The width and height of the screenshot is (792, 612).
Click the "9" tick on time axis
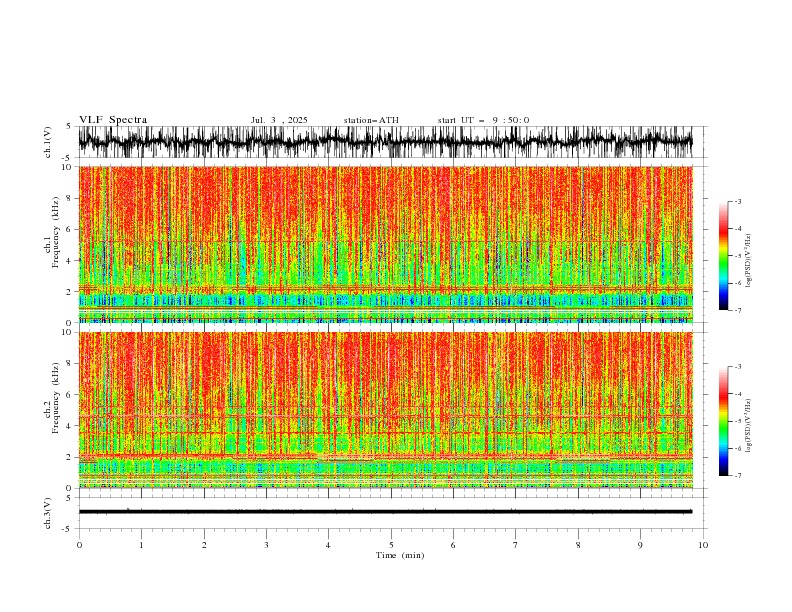pos(640,545)
